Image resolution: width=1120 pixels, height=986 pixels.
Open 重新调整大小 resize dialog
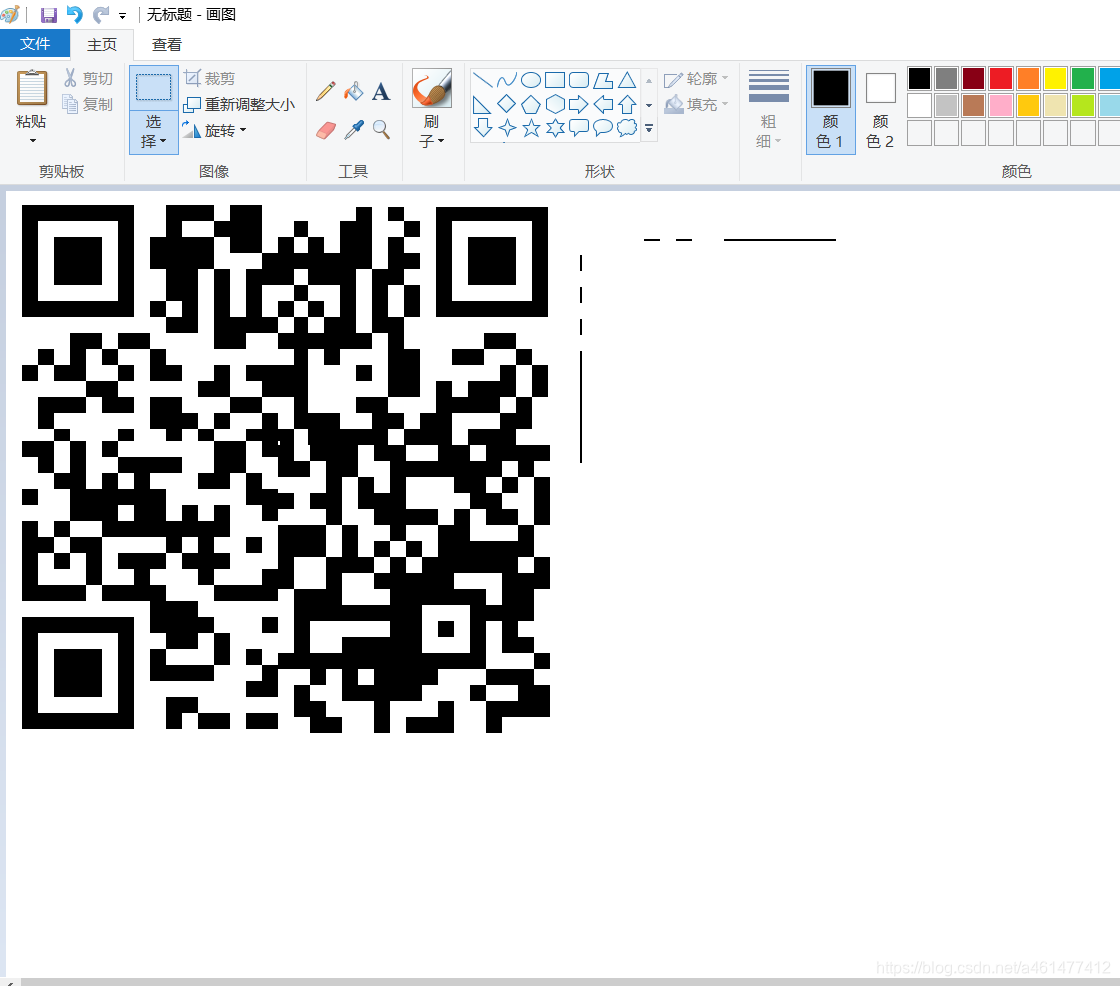tap(239, 104)
